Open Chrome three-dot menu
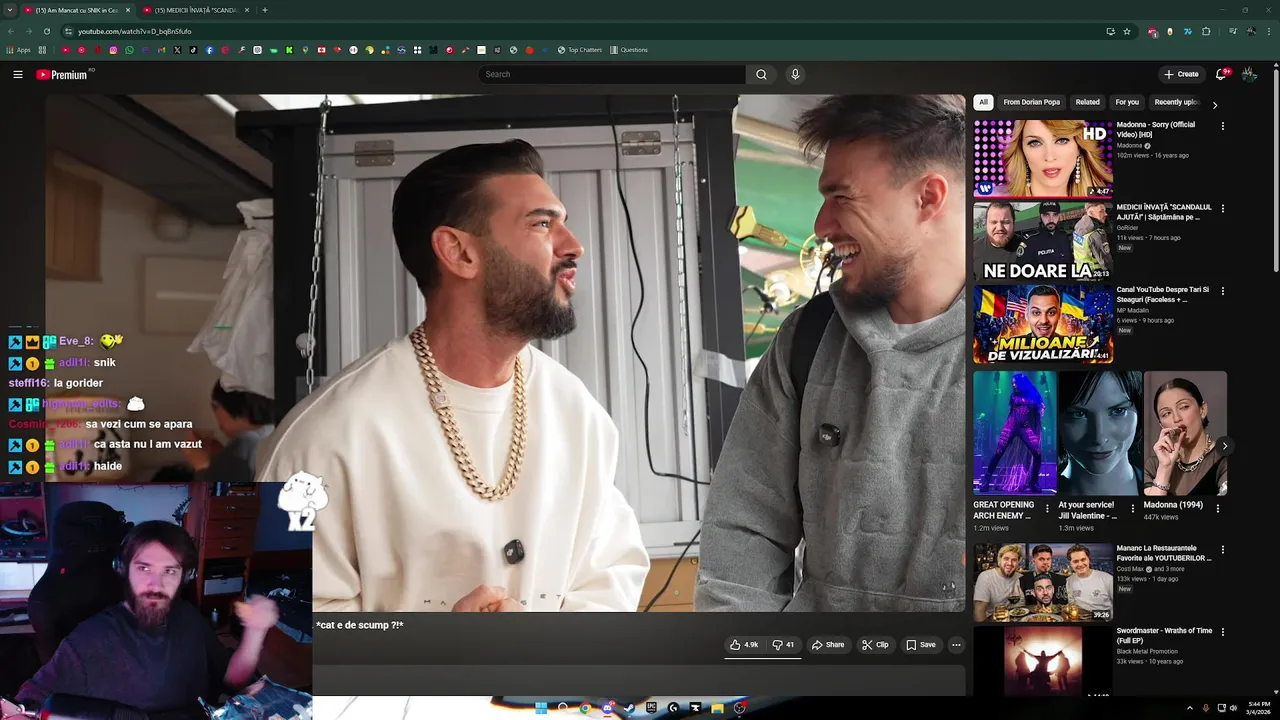Image resolution: width=1280 pixels, height=720 pixels. [1269, 31]
